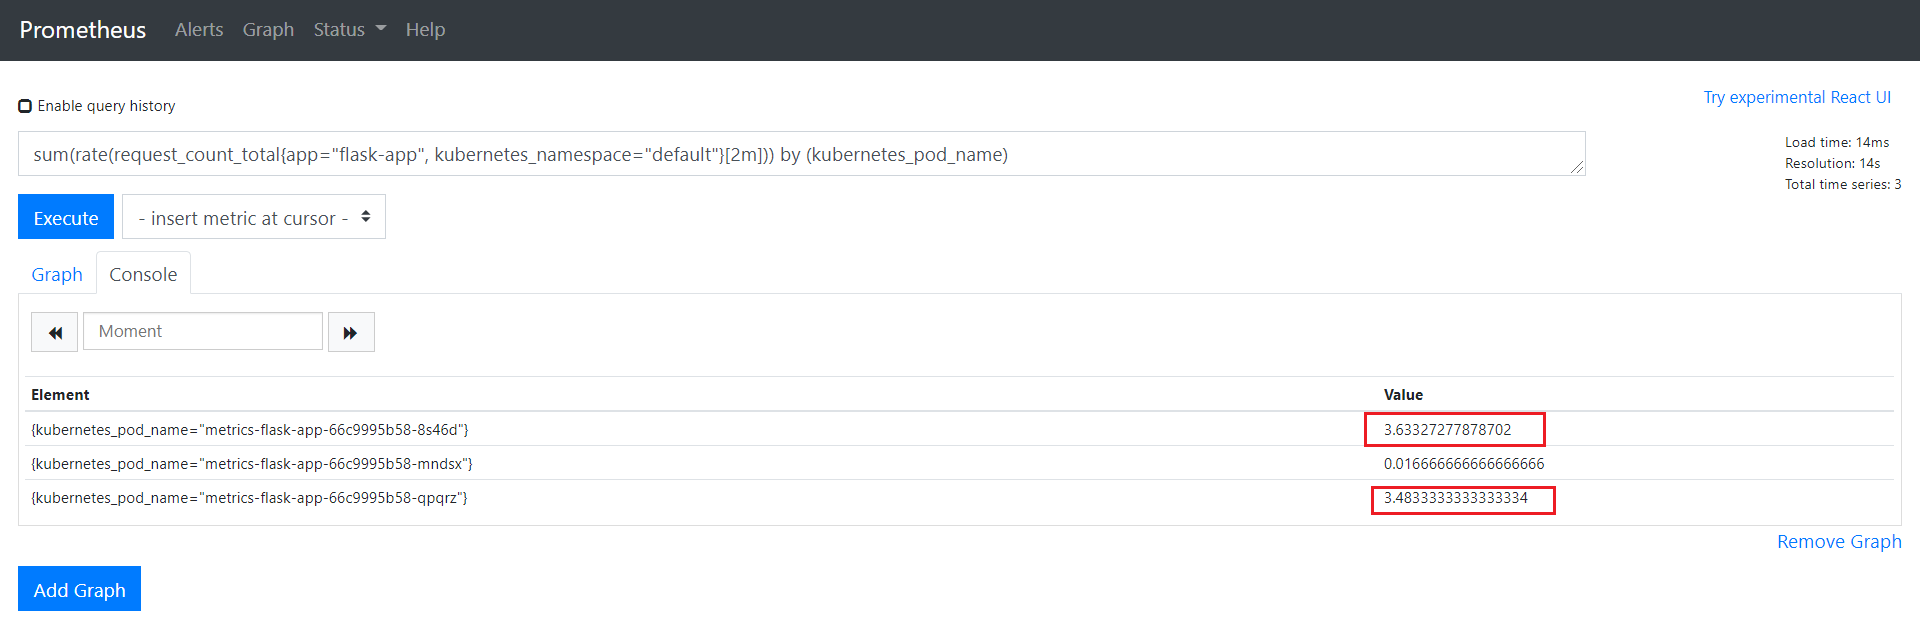
Task: Click the Remove Graph link
Action: click(1838, 541)
